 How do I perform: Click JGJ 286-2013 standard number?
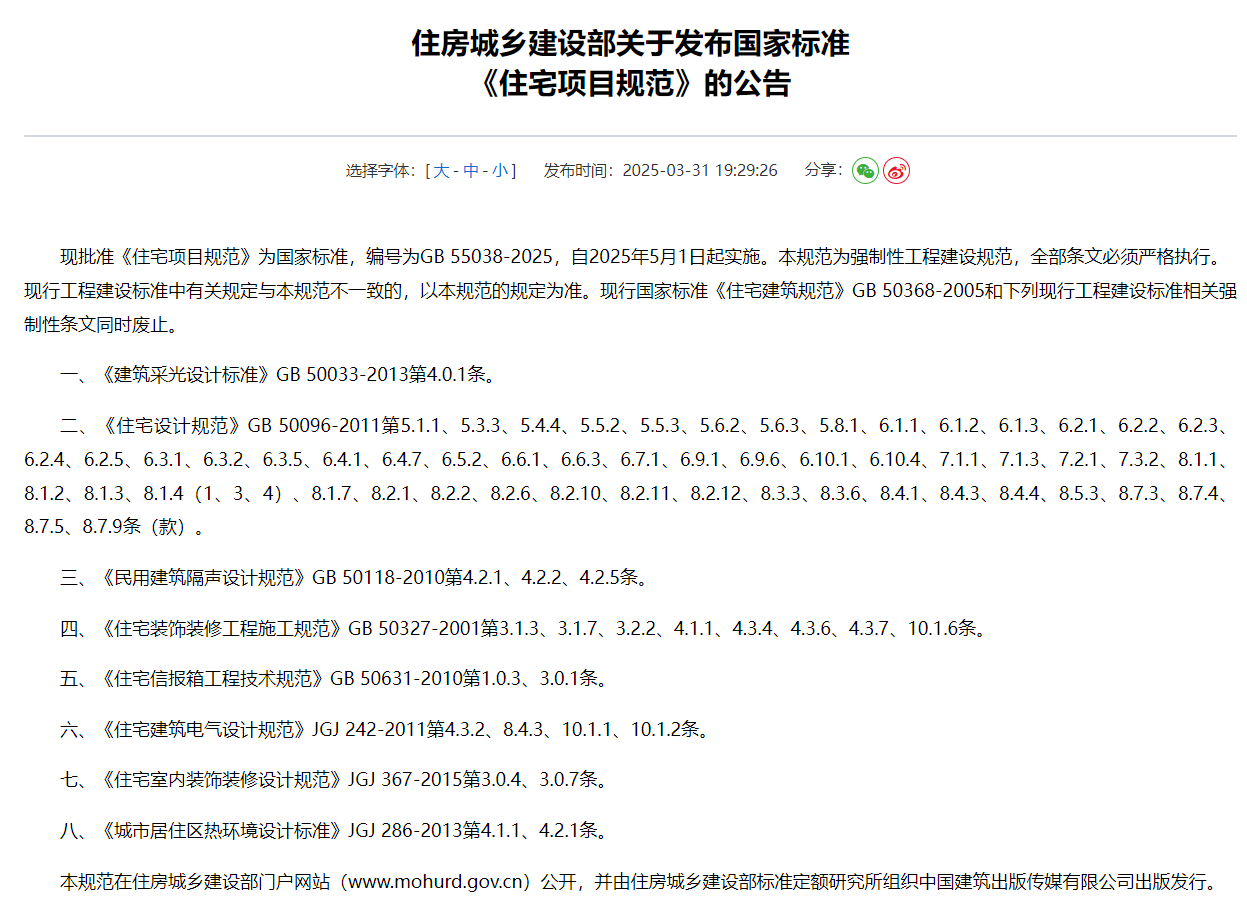(x=405, y=830)
